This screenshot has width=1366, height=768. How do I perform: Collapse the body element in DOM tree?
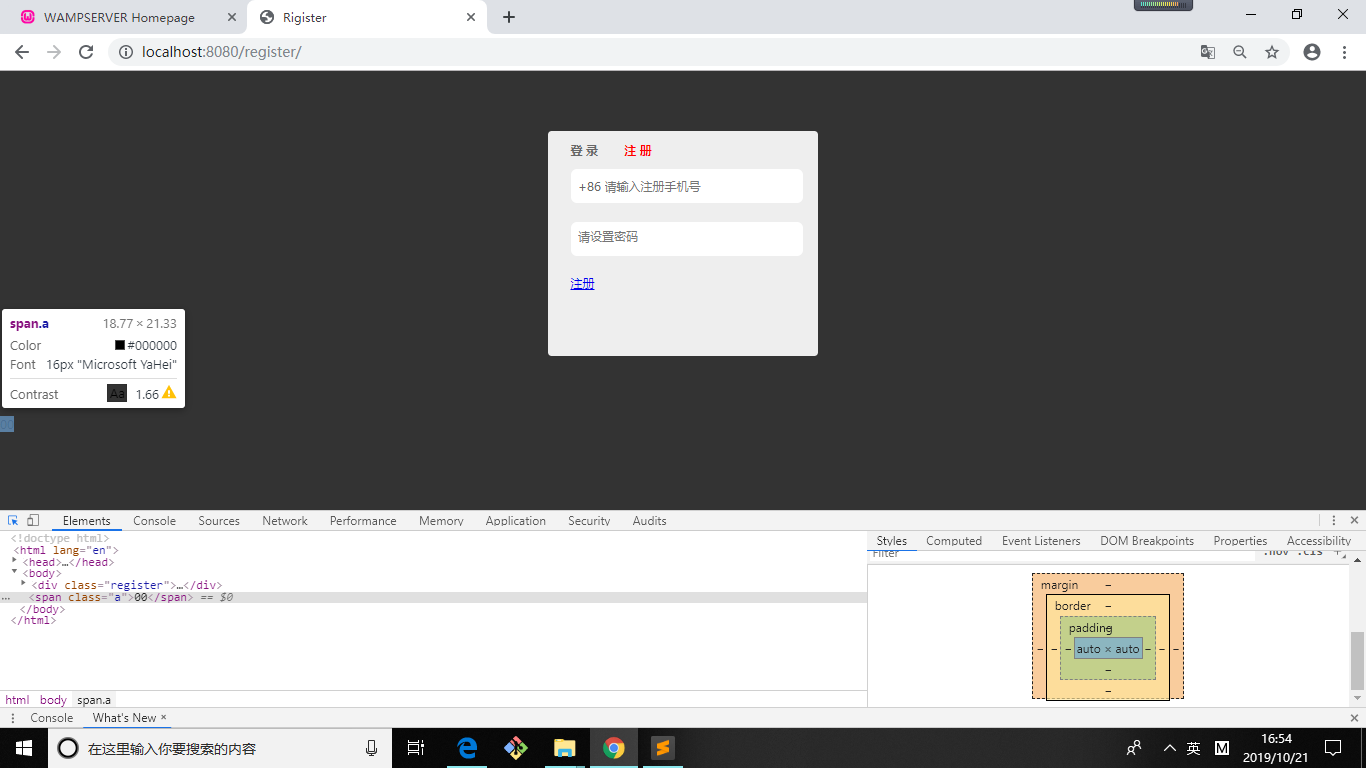[x=15, y=573]
